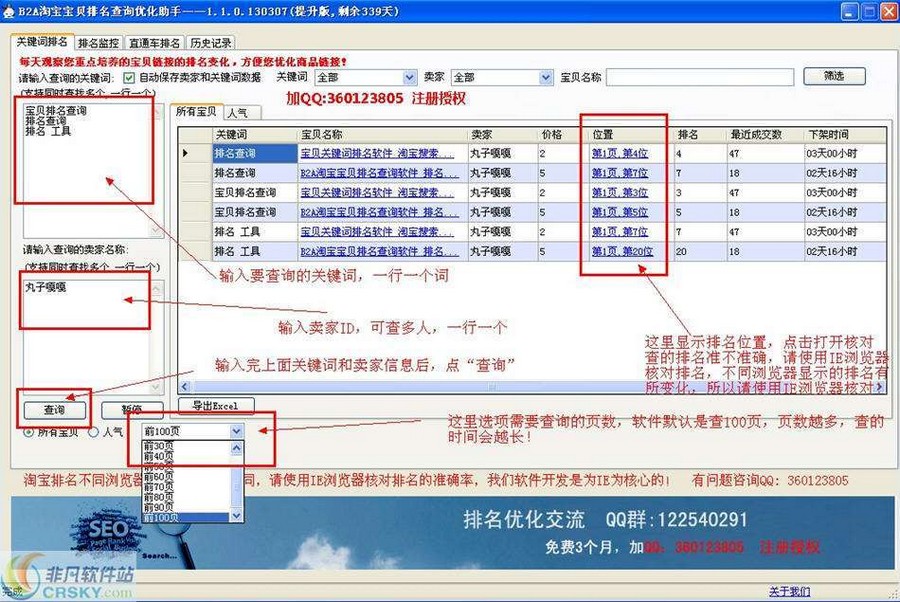Click the 卖家 column header
Image resolution: width=900 pixels, height=602 pixels.
(x=502, y=134)
